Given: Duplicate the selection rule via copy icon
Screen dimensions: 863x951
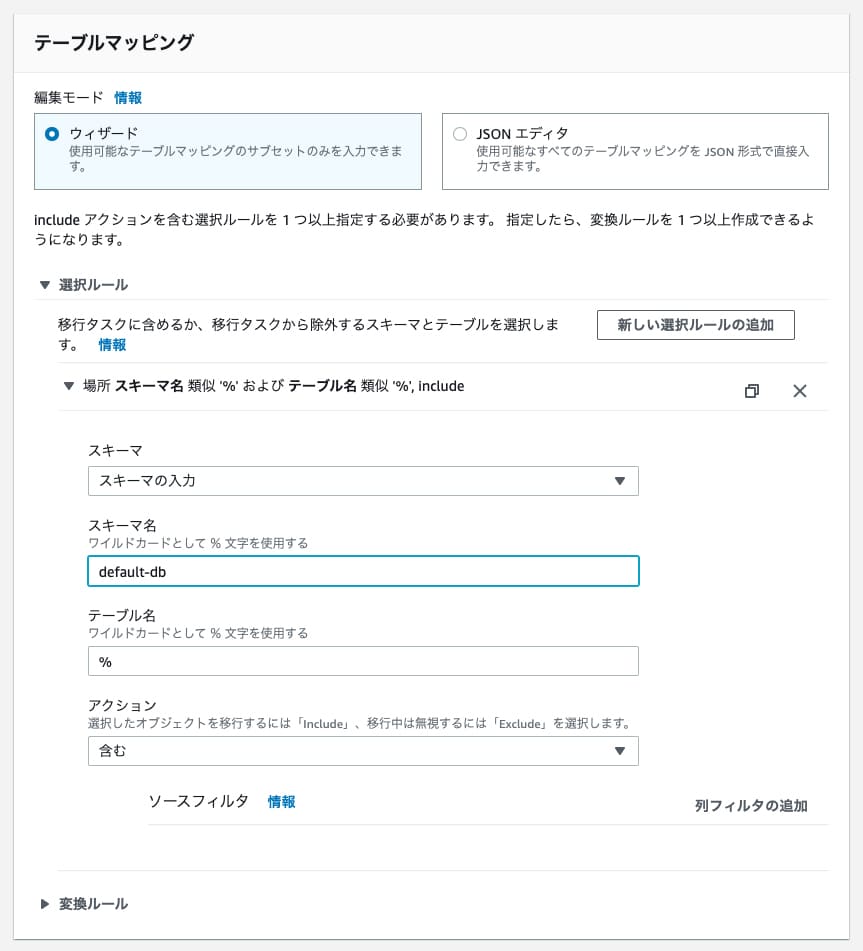Looking at the screenshot, I should [x=752, y=391].
